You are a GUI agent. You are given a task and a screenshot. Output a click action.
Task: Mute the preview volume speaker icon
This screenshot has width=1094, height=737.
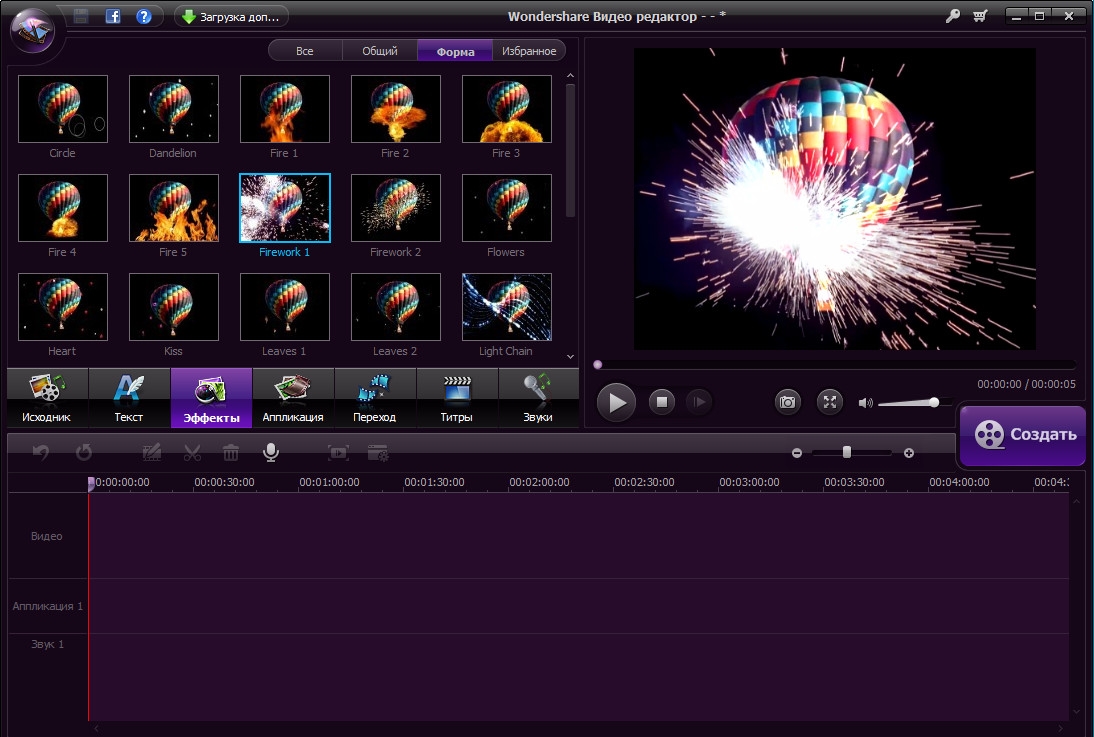(865, 403)
